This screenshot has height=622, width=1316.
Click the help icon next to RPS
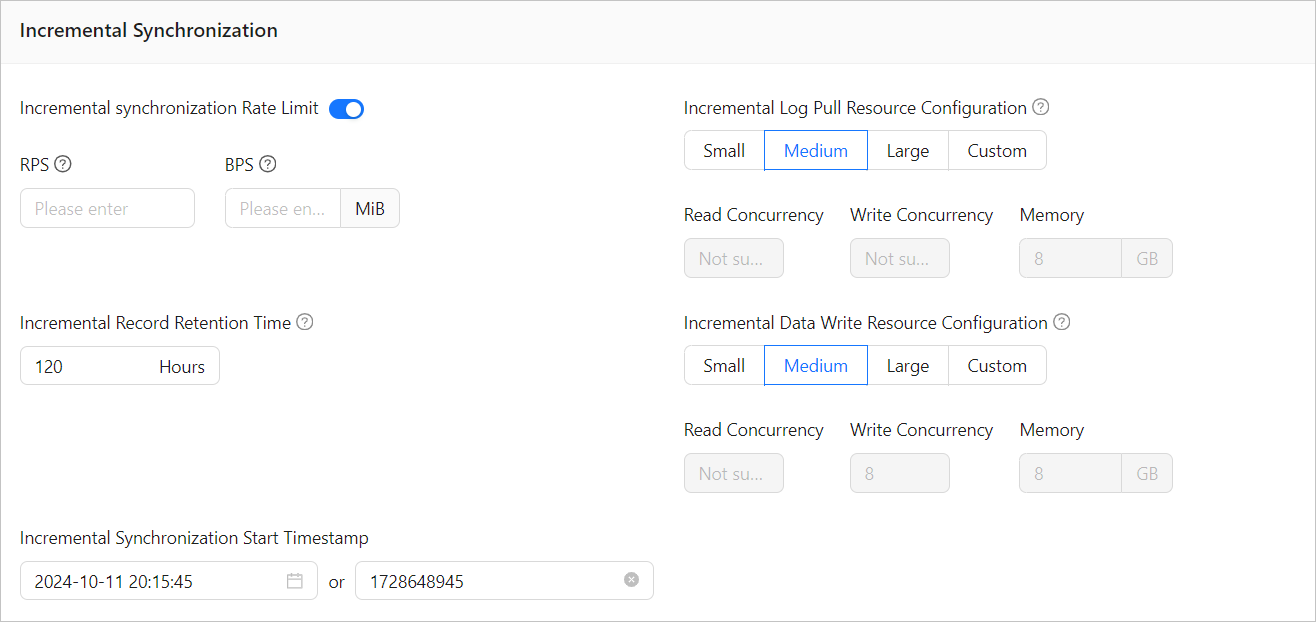click(x=63, y=165)
